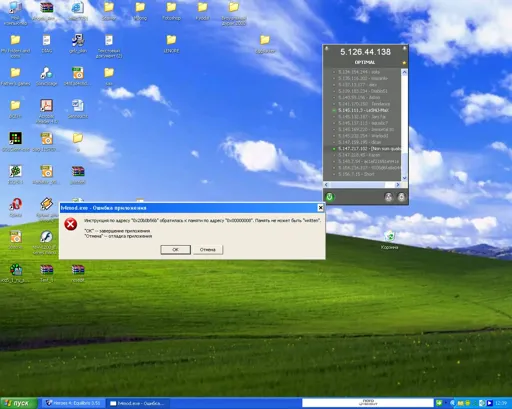Select the Internet Explorer shortcut on the desktop
Viewport: 512px width, 409px height.
tap(77, 11)
